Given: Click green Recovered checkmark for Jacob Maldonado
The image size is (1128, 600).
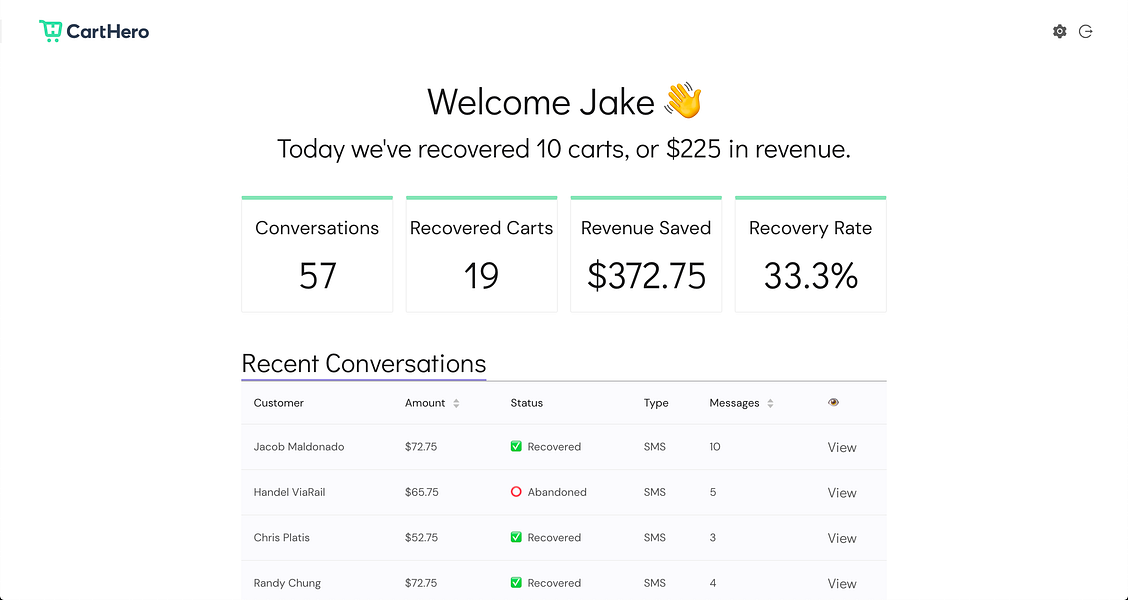Looking at the screenshot, I should pyautogui.click(x=516, y=446).
